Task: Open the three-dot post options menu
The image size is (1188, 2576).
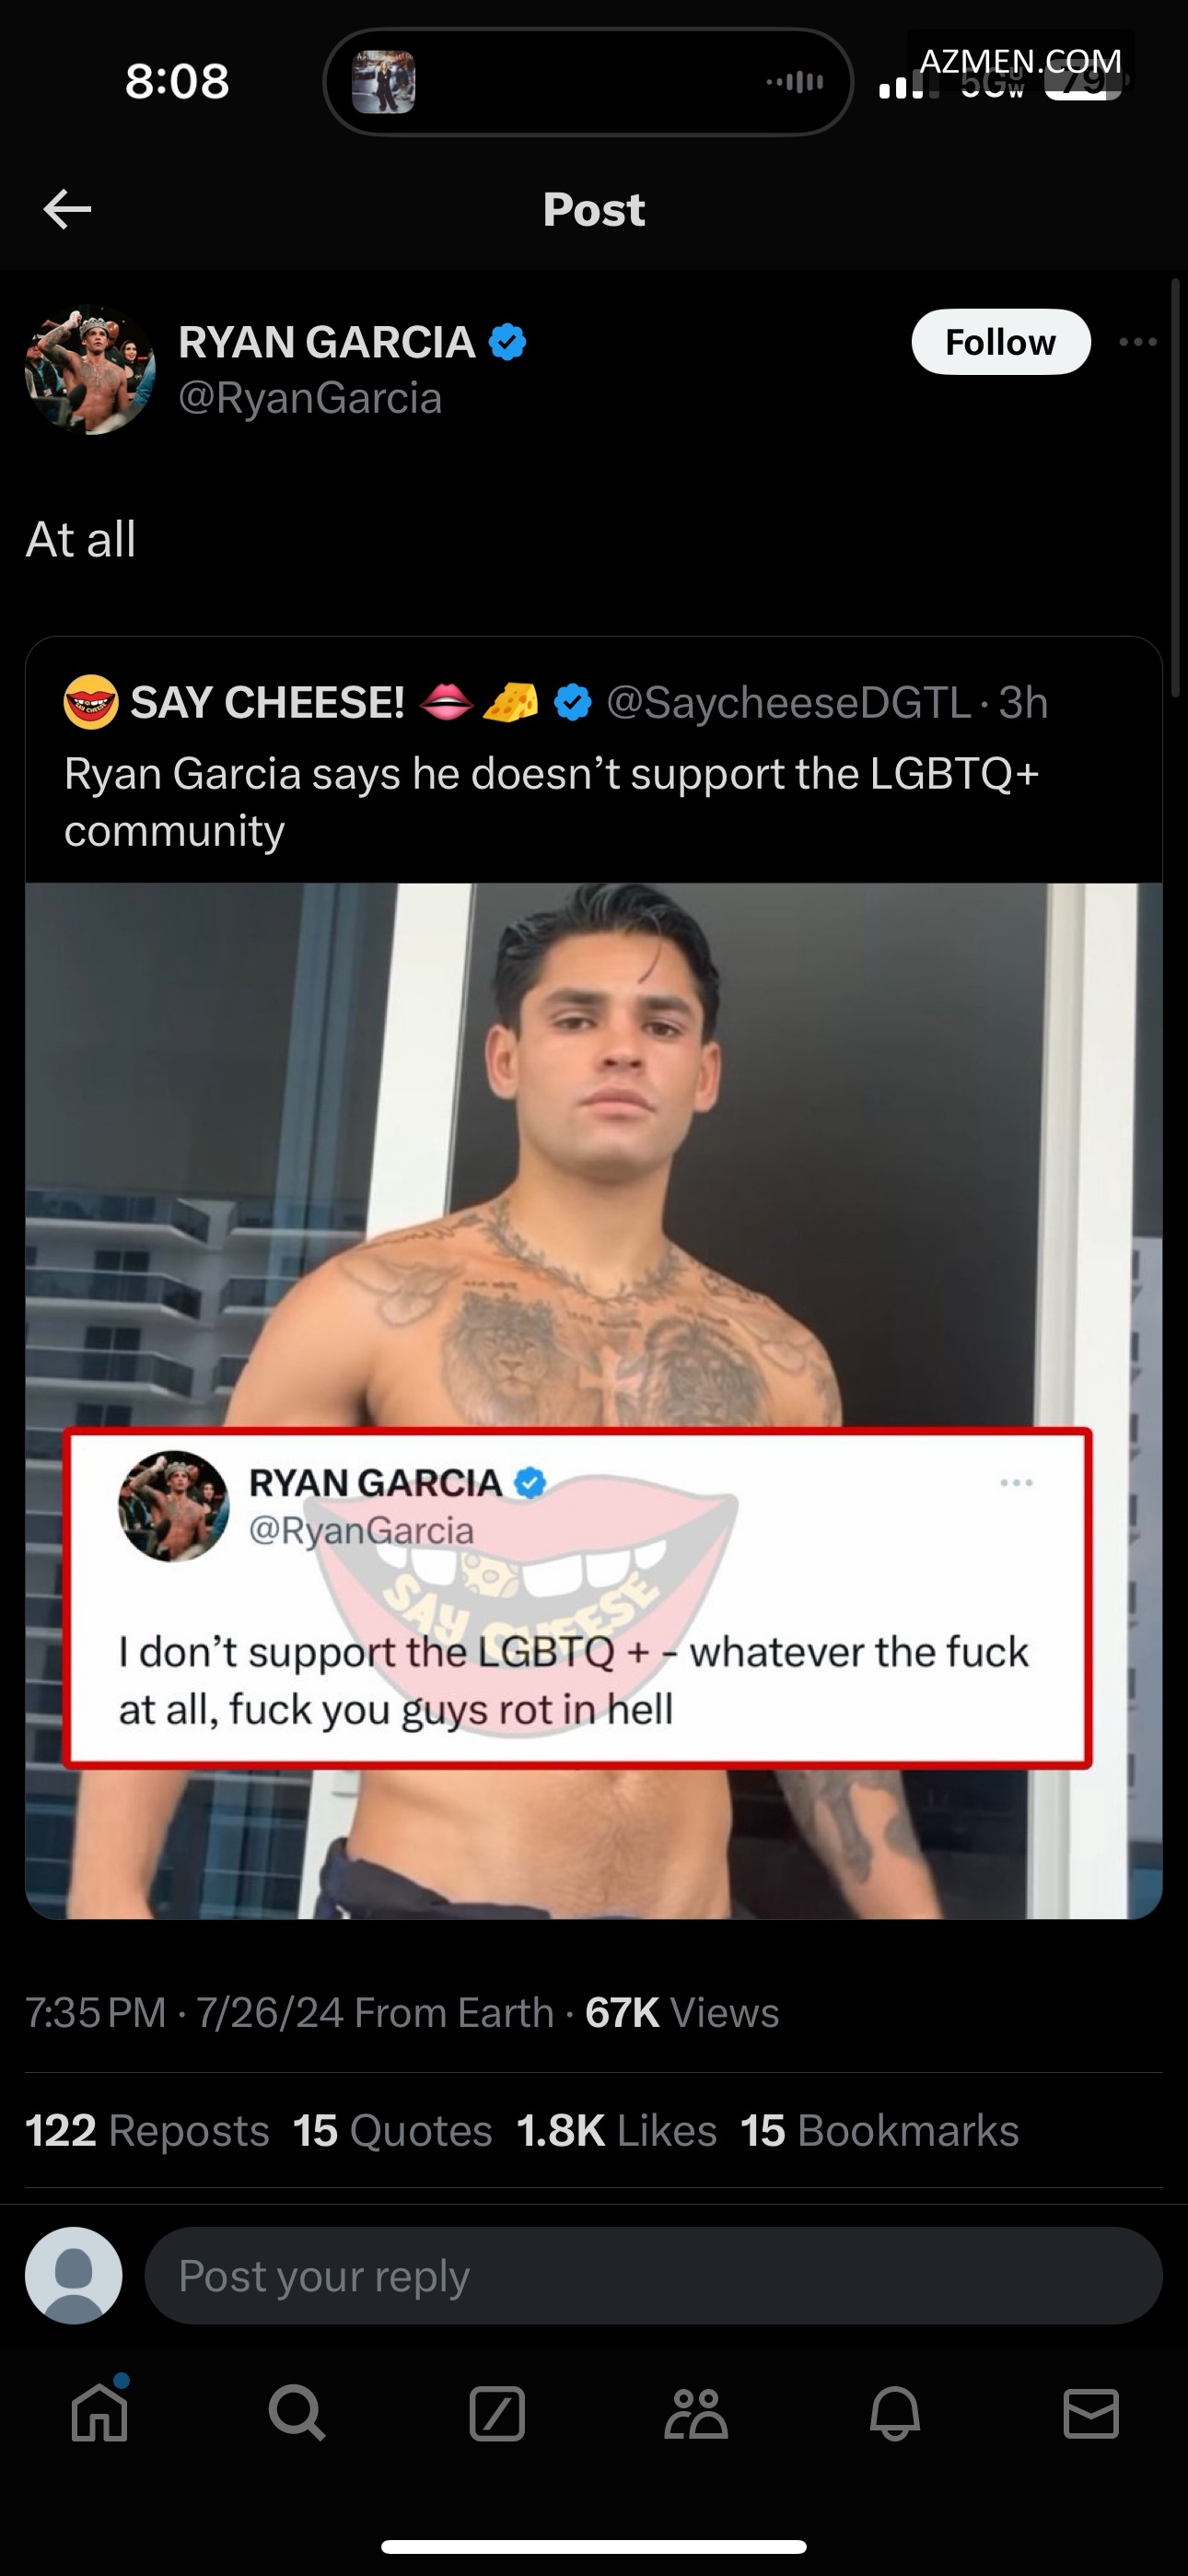Action: click(x=1138, y=342)
